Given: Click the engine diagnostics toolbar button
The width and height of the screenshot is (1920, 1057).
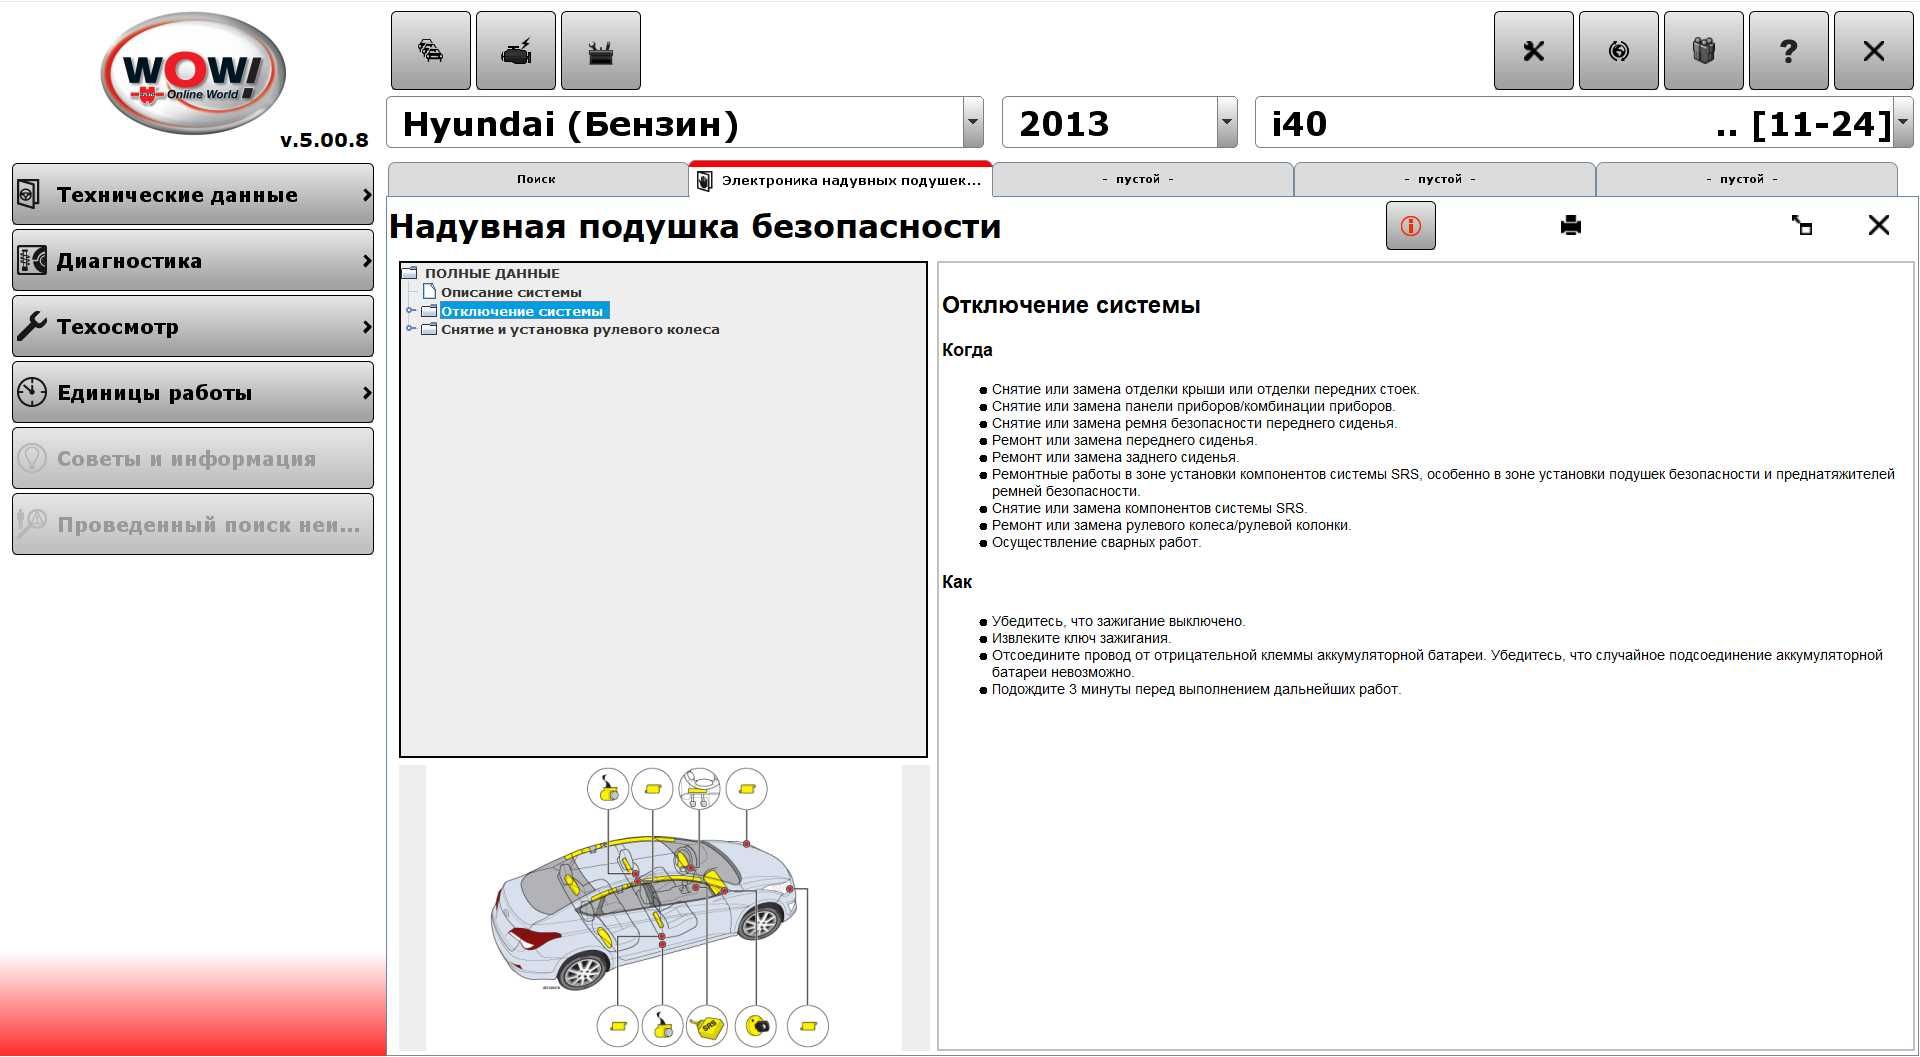Looking at the screenshot, I should (x=516, y=51).
